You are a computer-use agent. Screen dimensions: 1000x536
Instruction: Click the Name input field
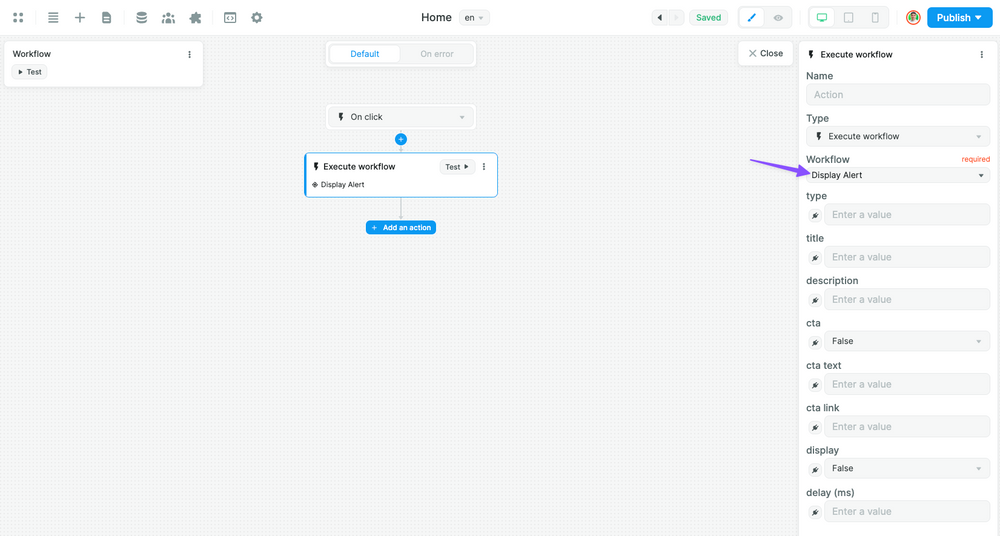tap(898, 95)
